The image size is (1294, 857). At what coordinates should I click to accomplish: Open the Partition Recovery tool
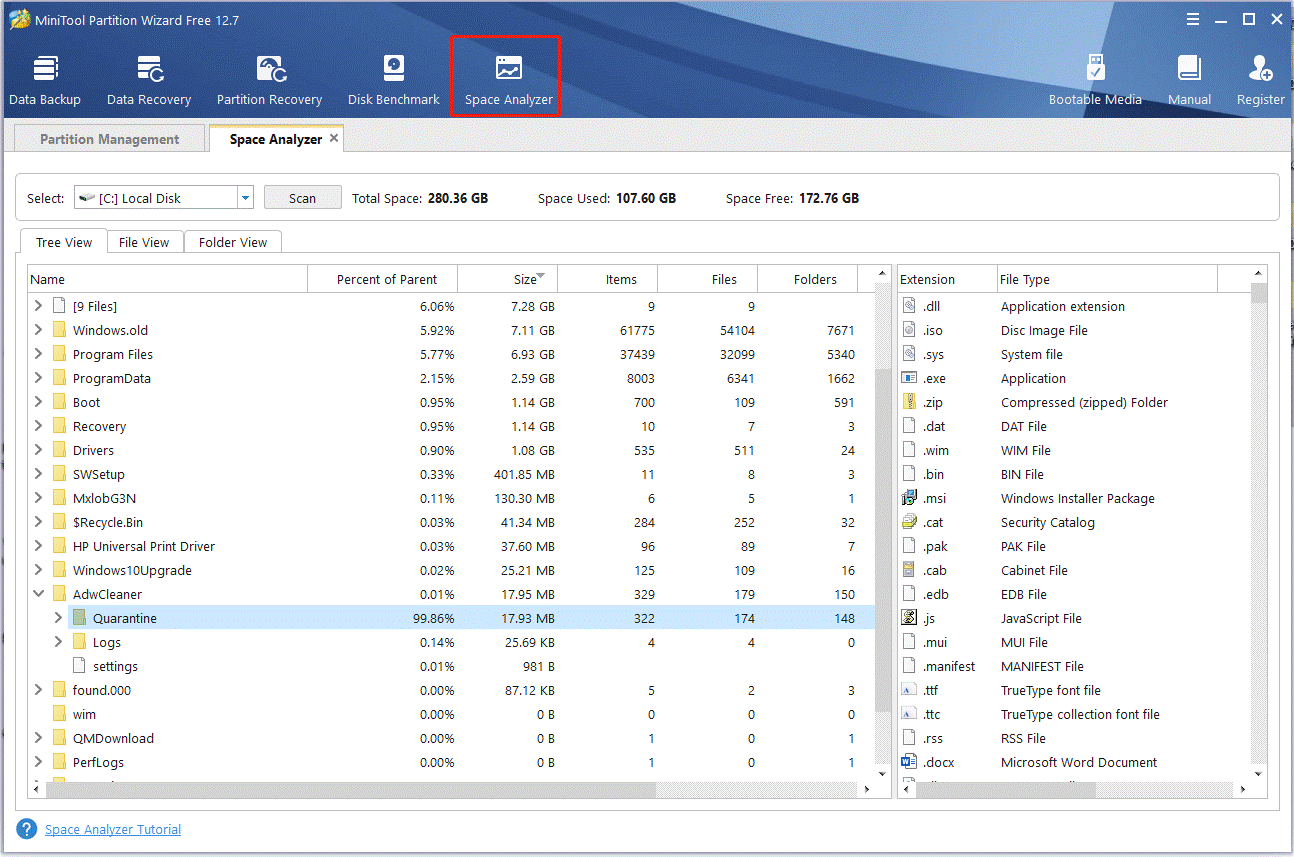point(269,79)
